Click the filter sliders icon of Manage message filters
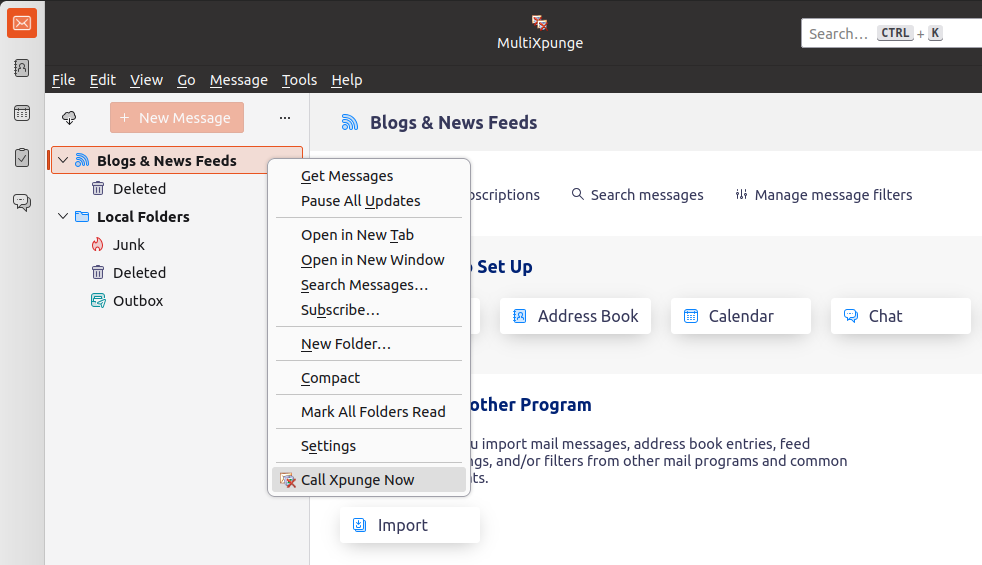Screen dimensions: 982x565 click(742, 194)
